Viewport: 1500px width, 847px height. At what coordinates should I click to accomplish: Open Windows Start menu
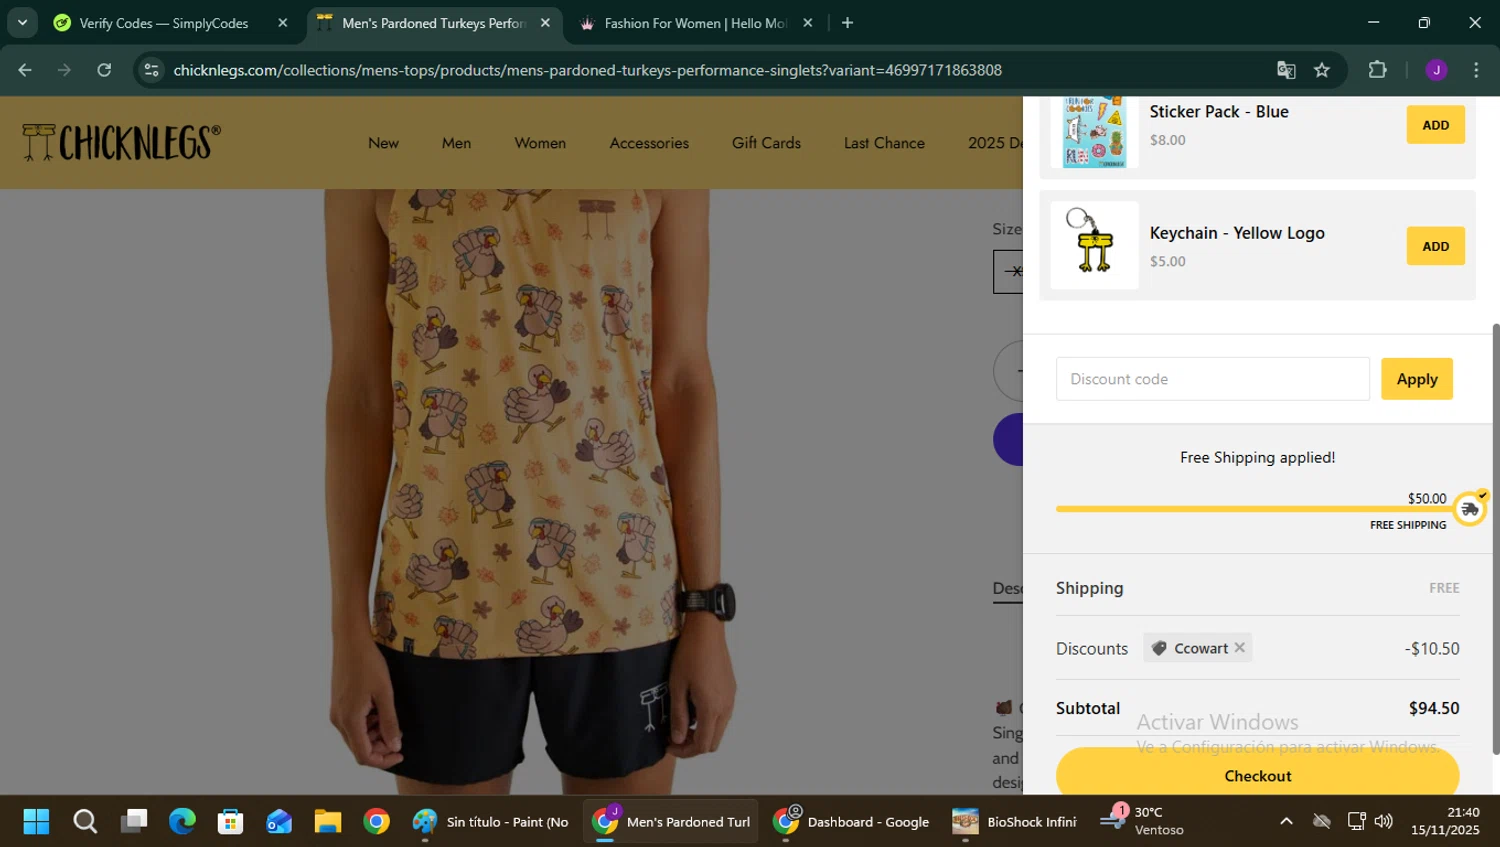36,822
